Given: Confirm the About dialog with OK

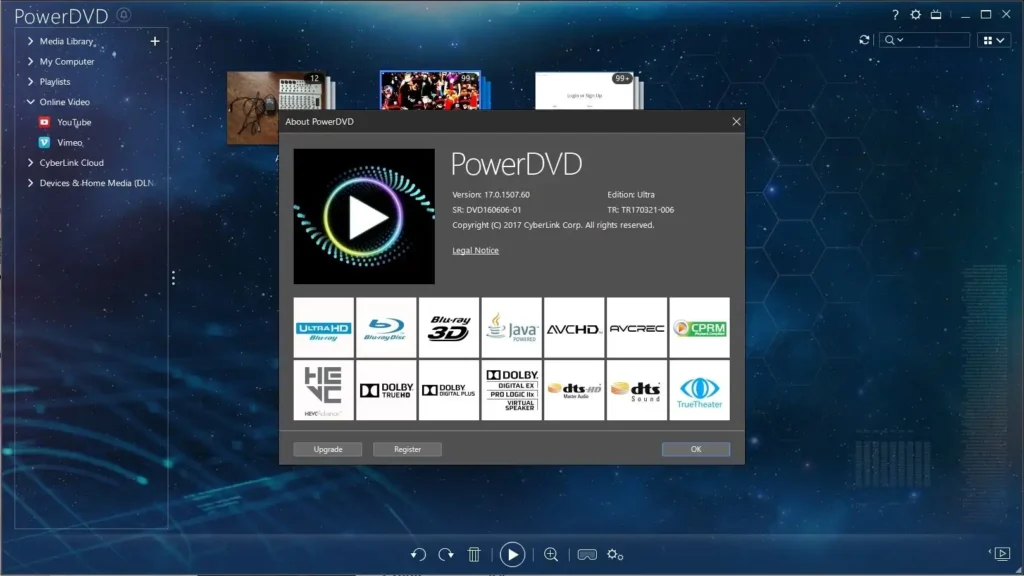Looking at the screenshot, I should tap(696, 449).
